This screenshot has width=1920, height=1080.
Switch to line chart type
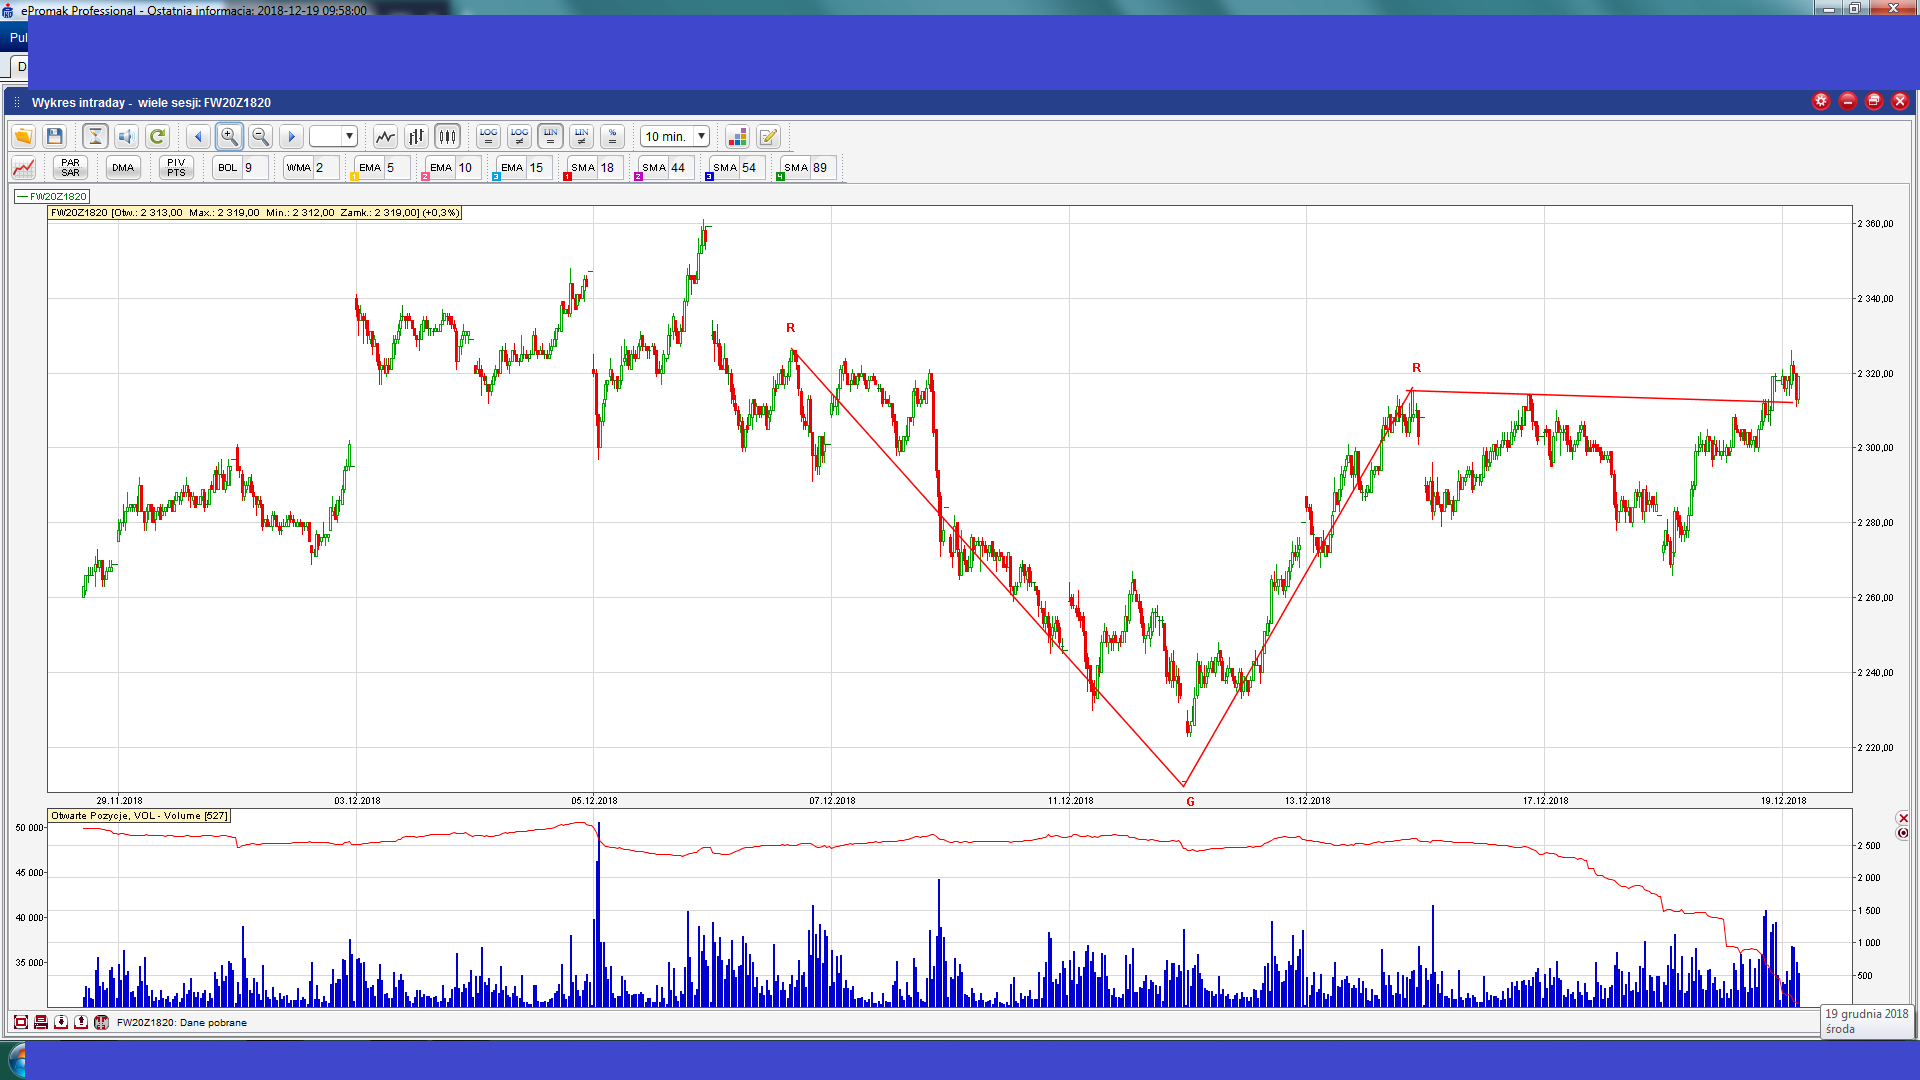tap(385, 137)
